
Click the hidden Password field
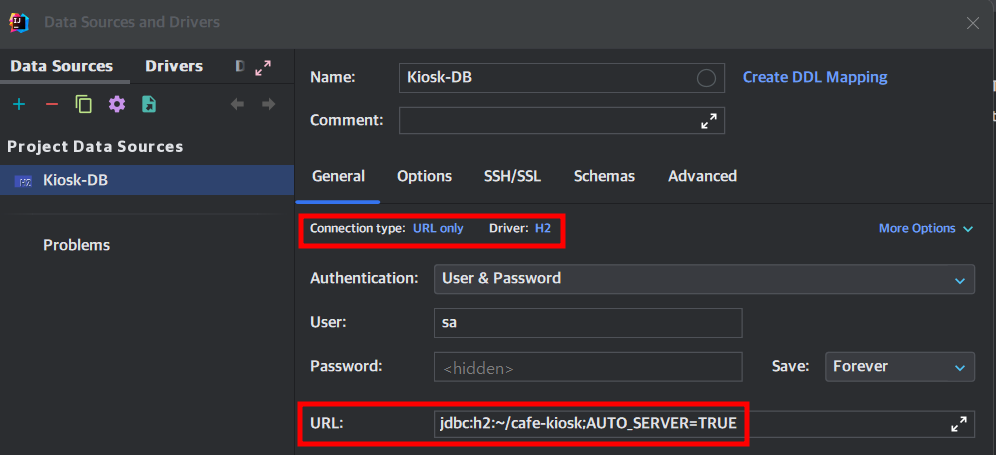588,367
